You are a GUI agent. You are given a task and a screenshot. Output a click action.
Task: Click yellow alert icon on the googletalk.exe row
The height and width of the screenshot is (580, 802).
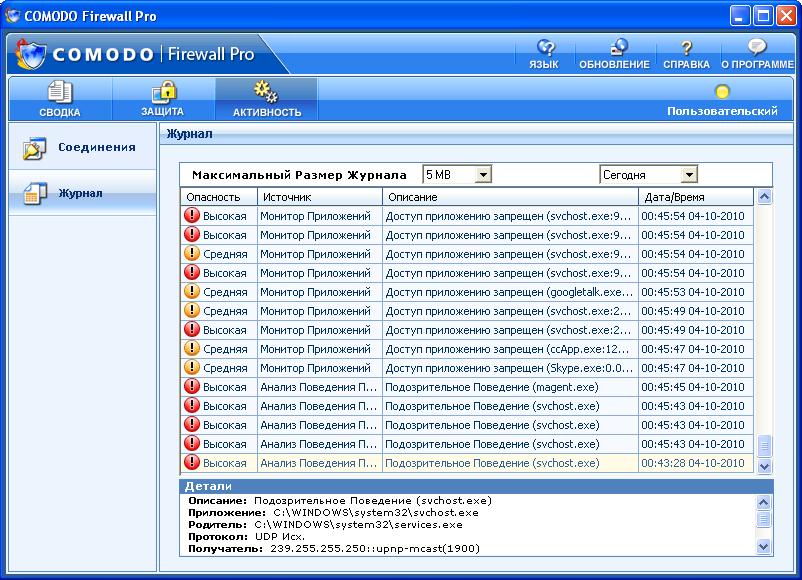(x=192, y=292)
